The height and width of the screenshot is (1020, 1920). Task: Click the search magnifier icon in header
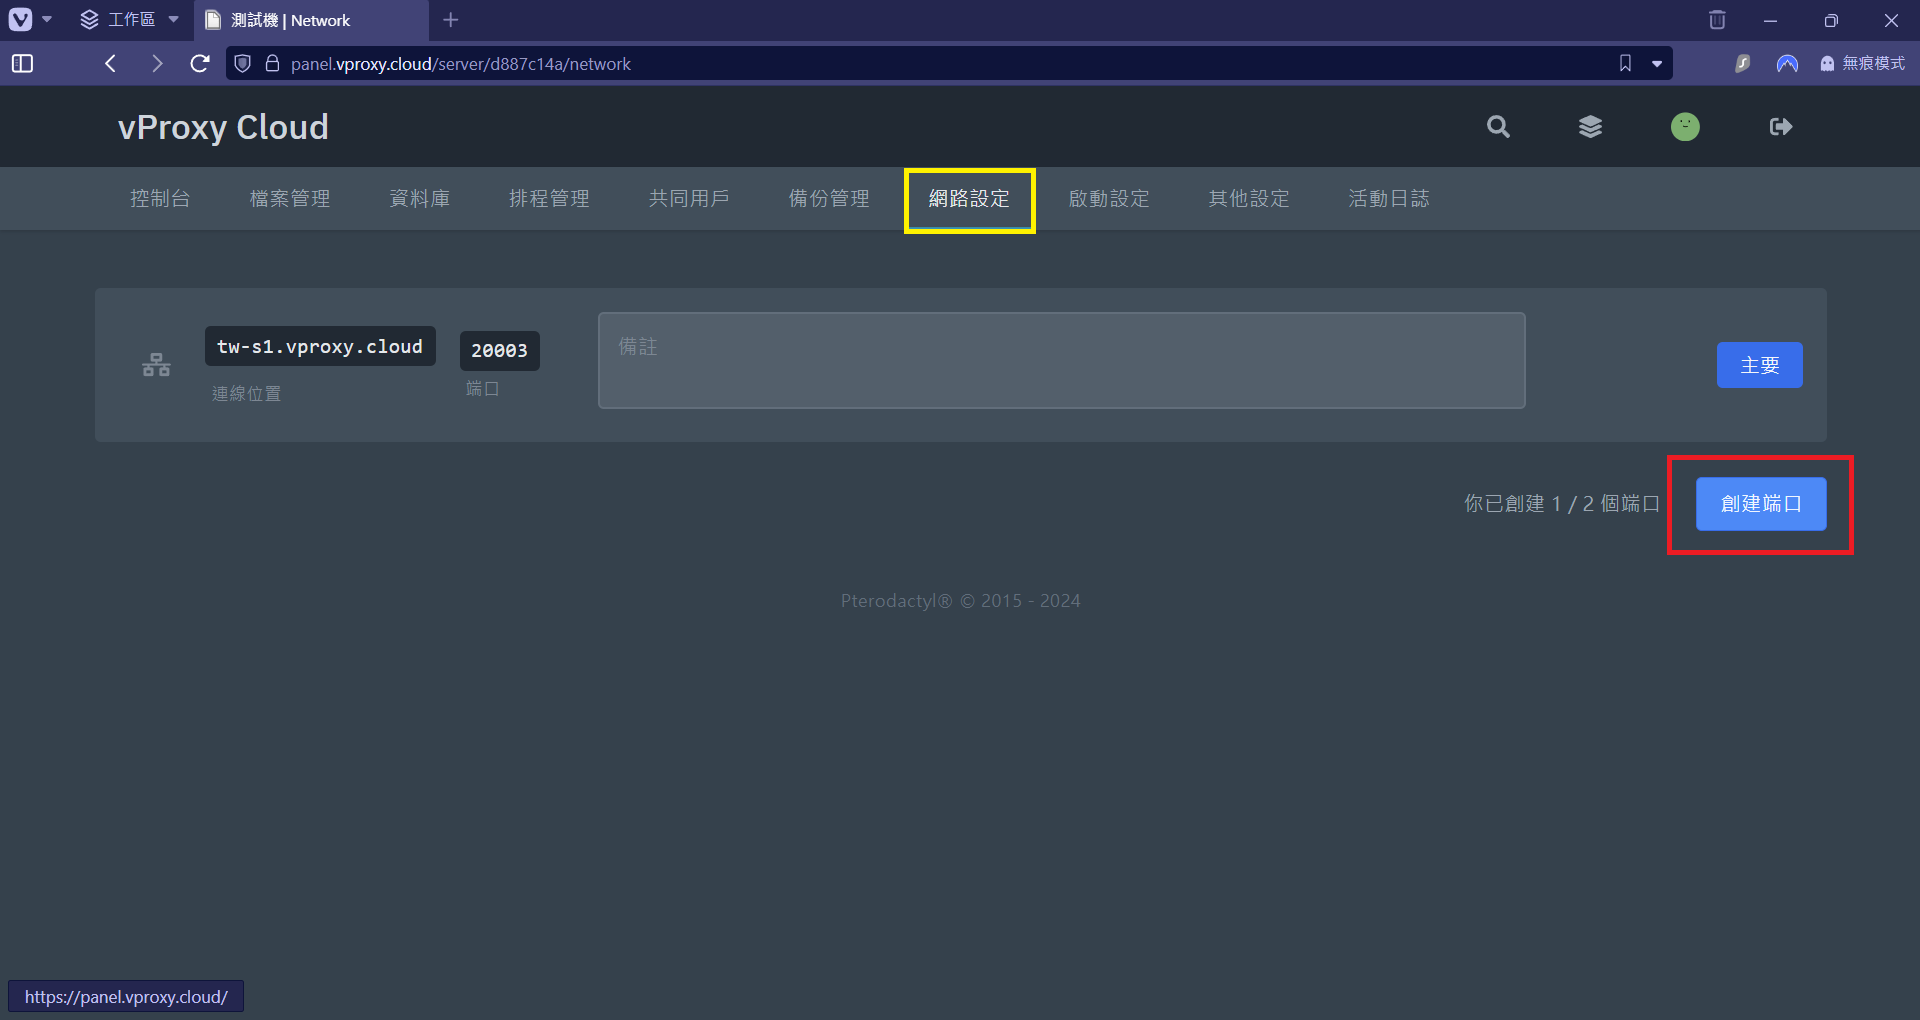click(1497, 127)
